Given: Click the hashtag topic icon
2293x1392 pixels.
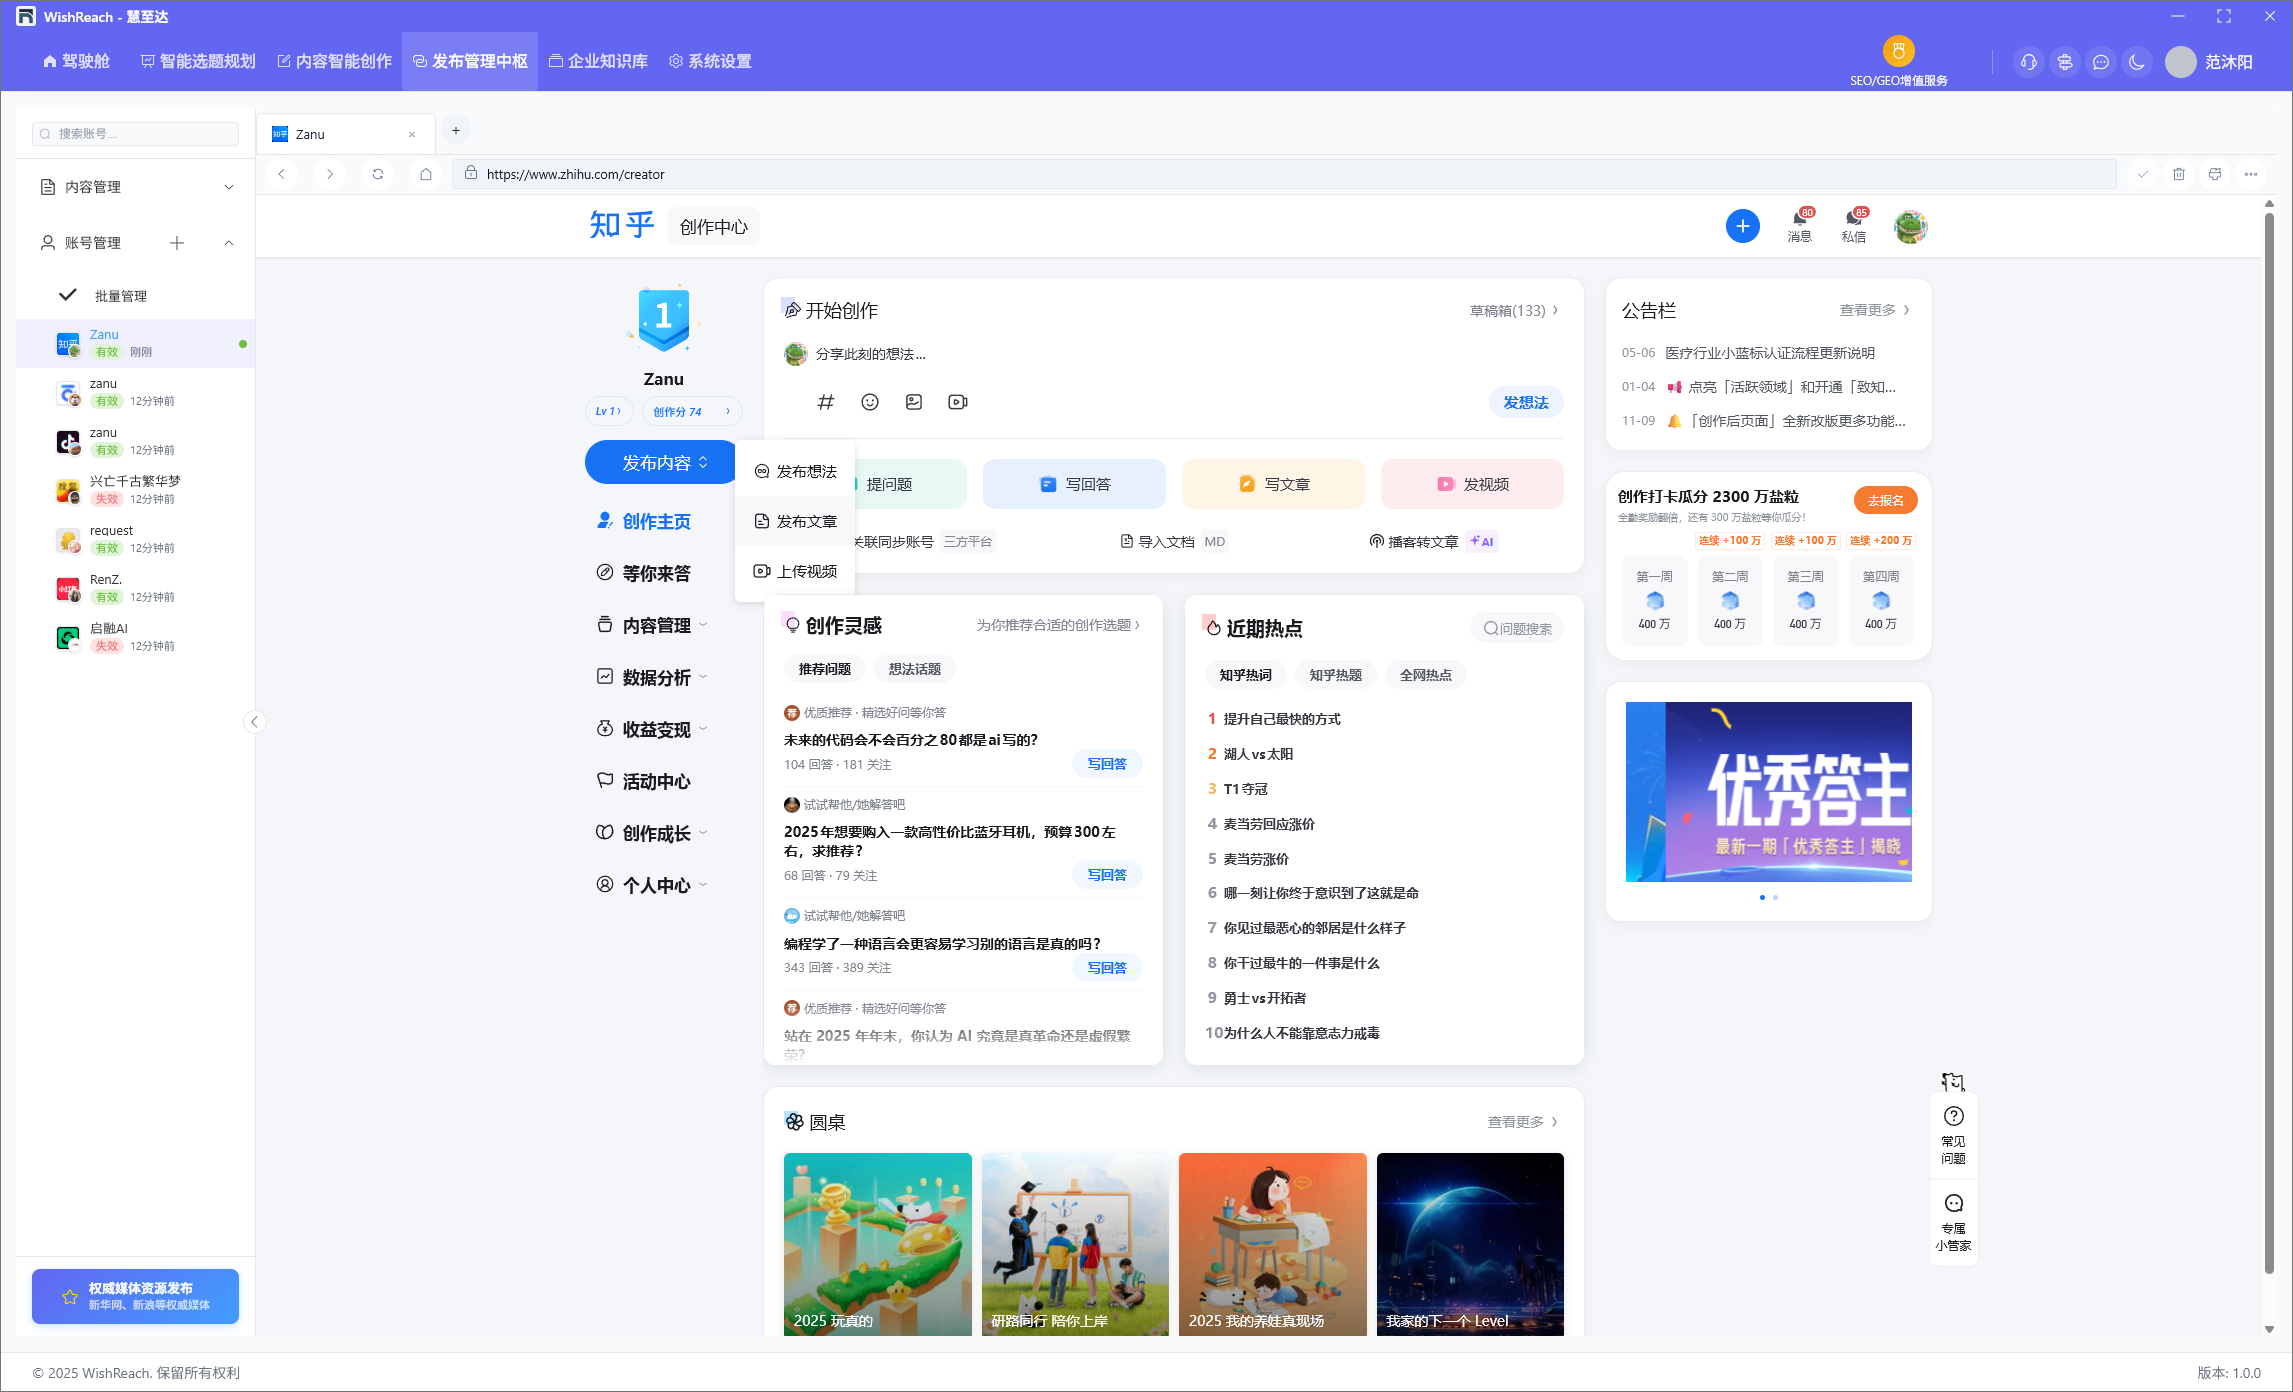Looking at the screenshot, I should [x=825, y=402].
